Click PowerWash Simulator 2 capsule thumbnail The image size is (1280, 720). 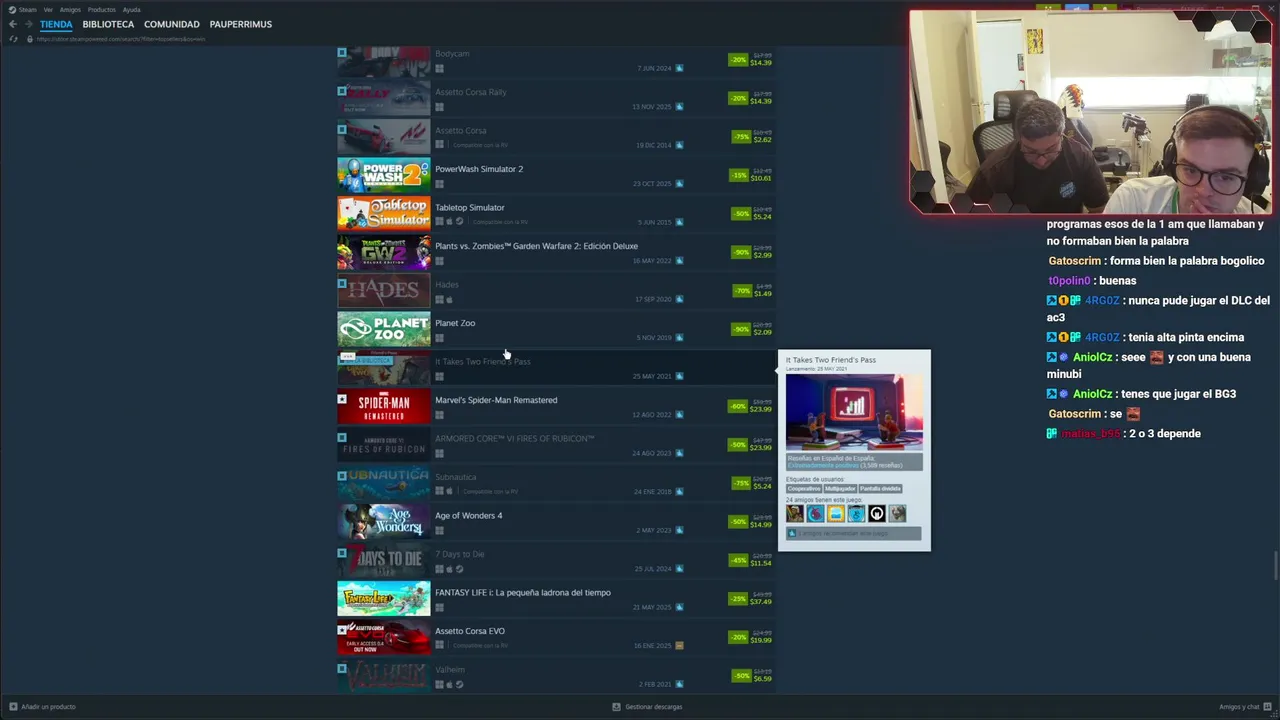pos(384,176)
